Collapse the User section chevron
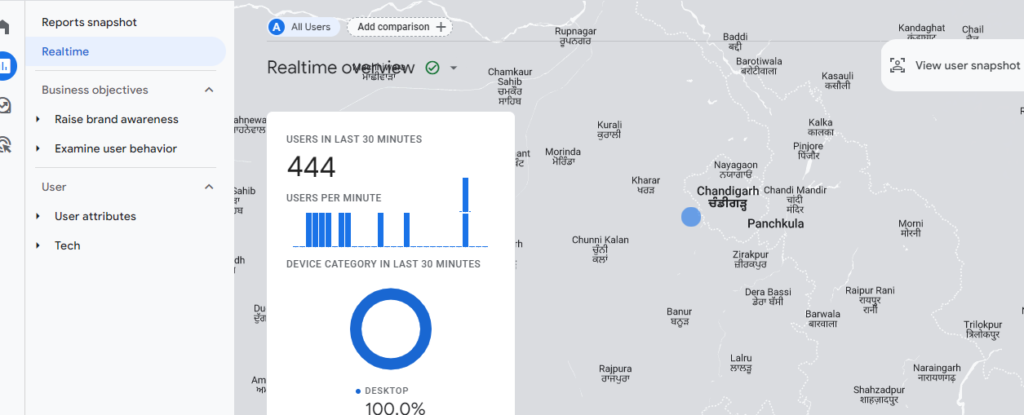Viewport: 1024px width, 415px height. pyautogui.click(x=209, y=187)
